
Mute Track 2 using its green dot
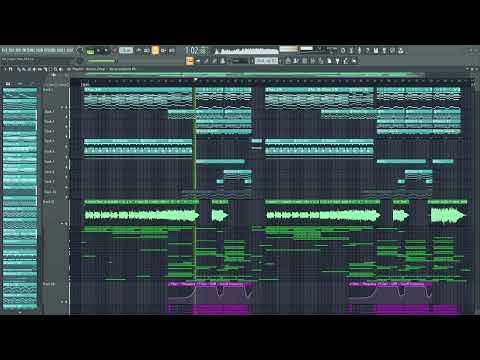[x=66, y=117]
